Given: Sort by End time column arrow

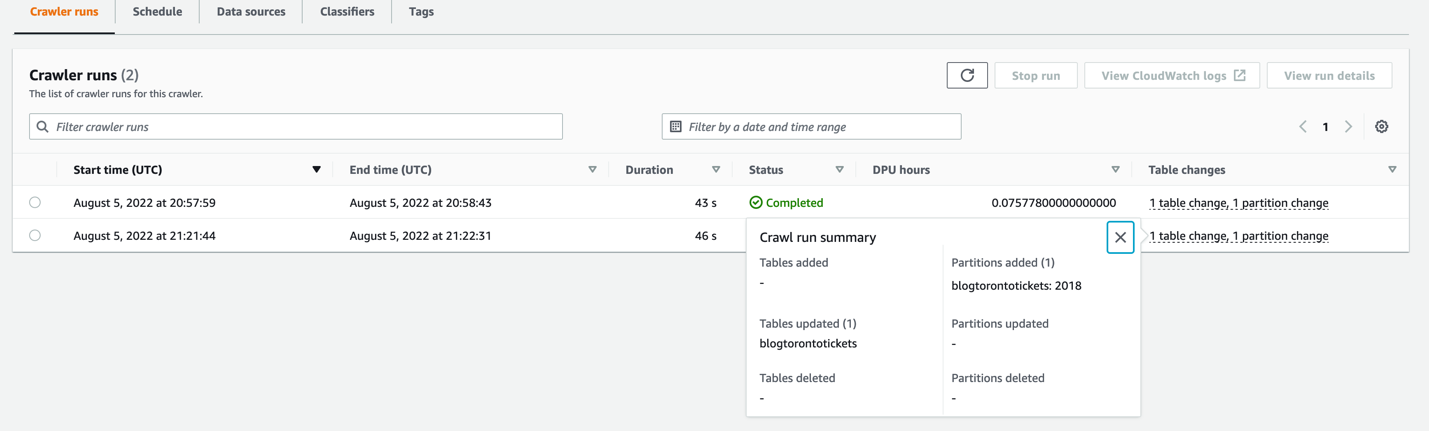Looking at the screenshot, I should pyautogui.click(x=592, y=170).
